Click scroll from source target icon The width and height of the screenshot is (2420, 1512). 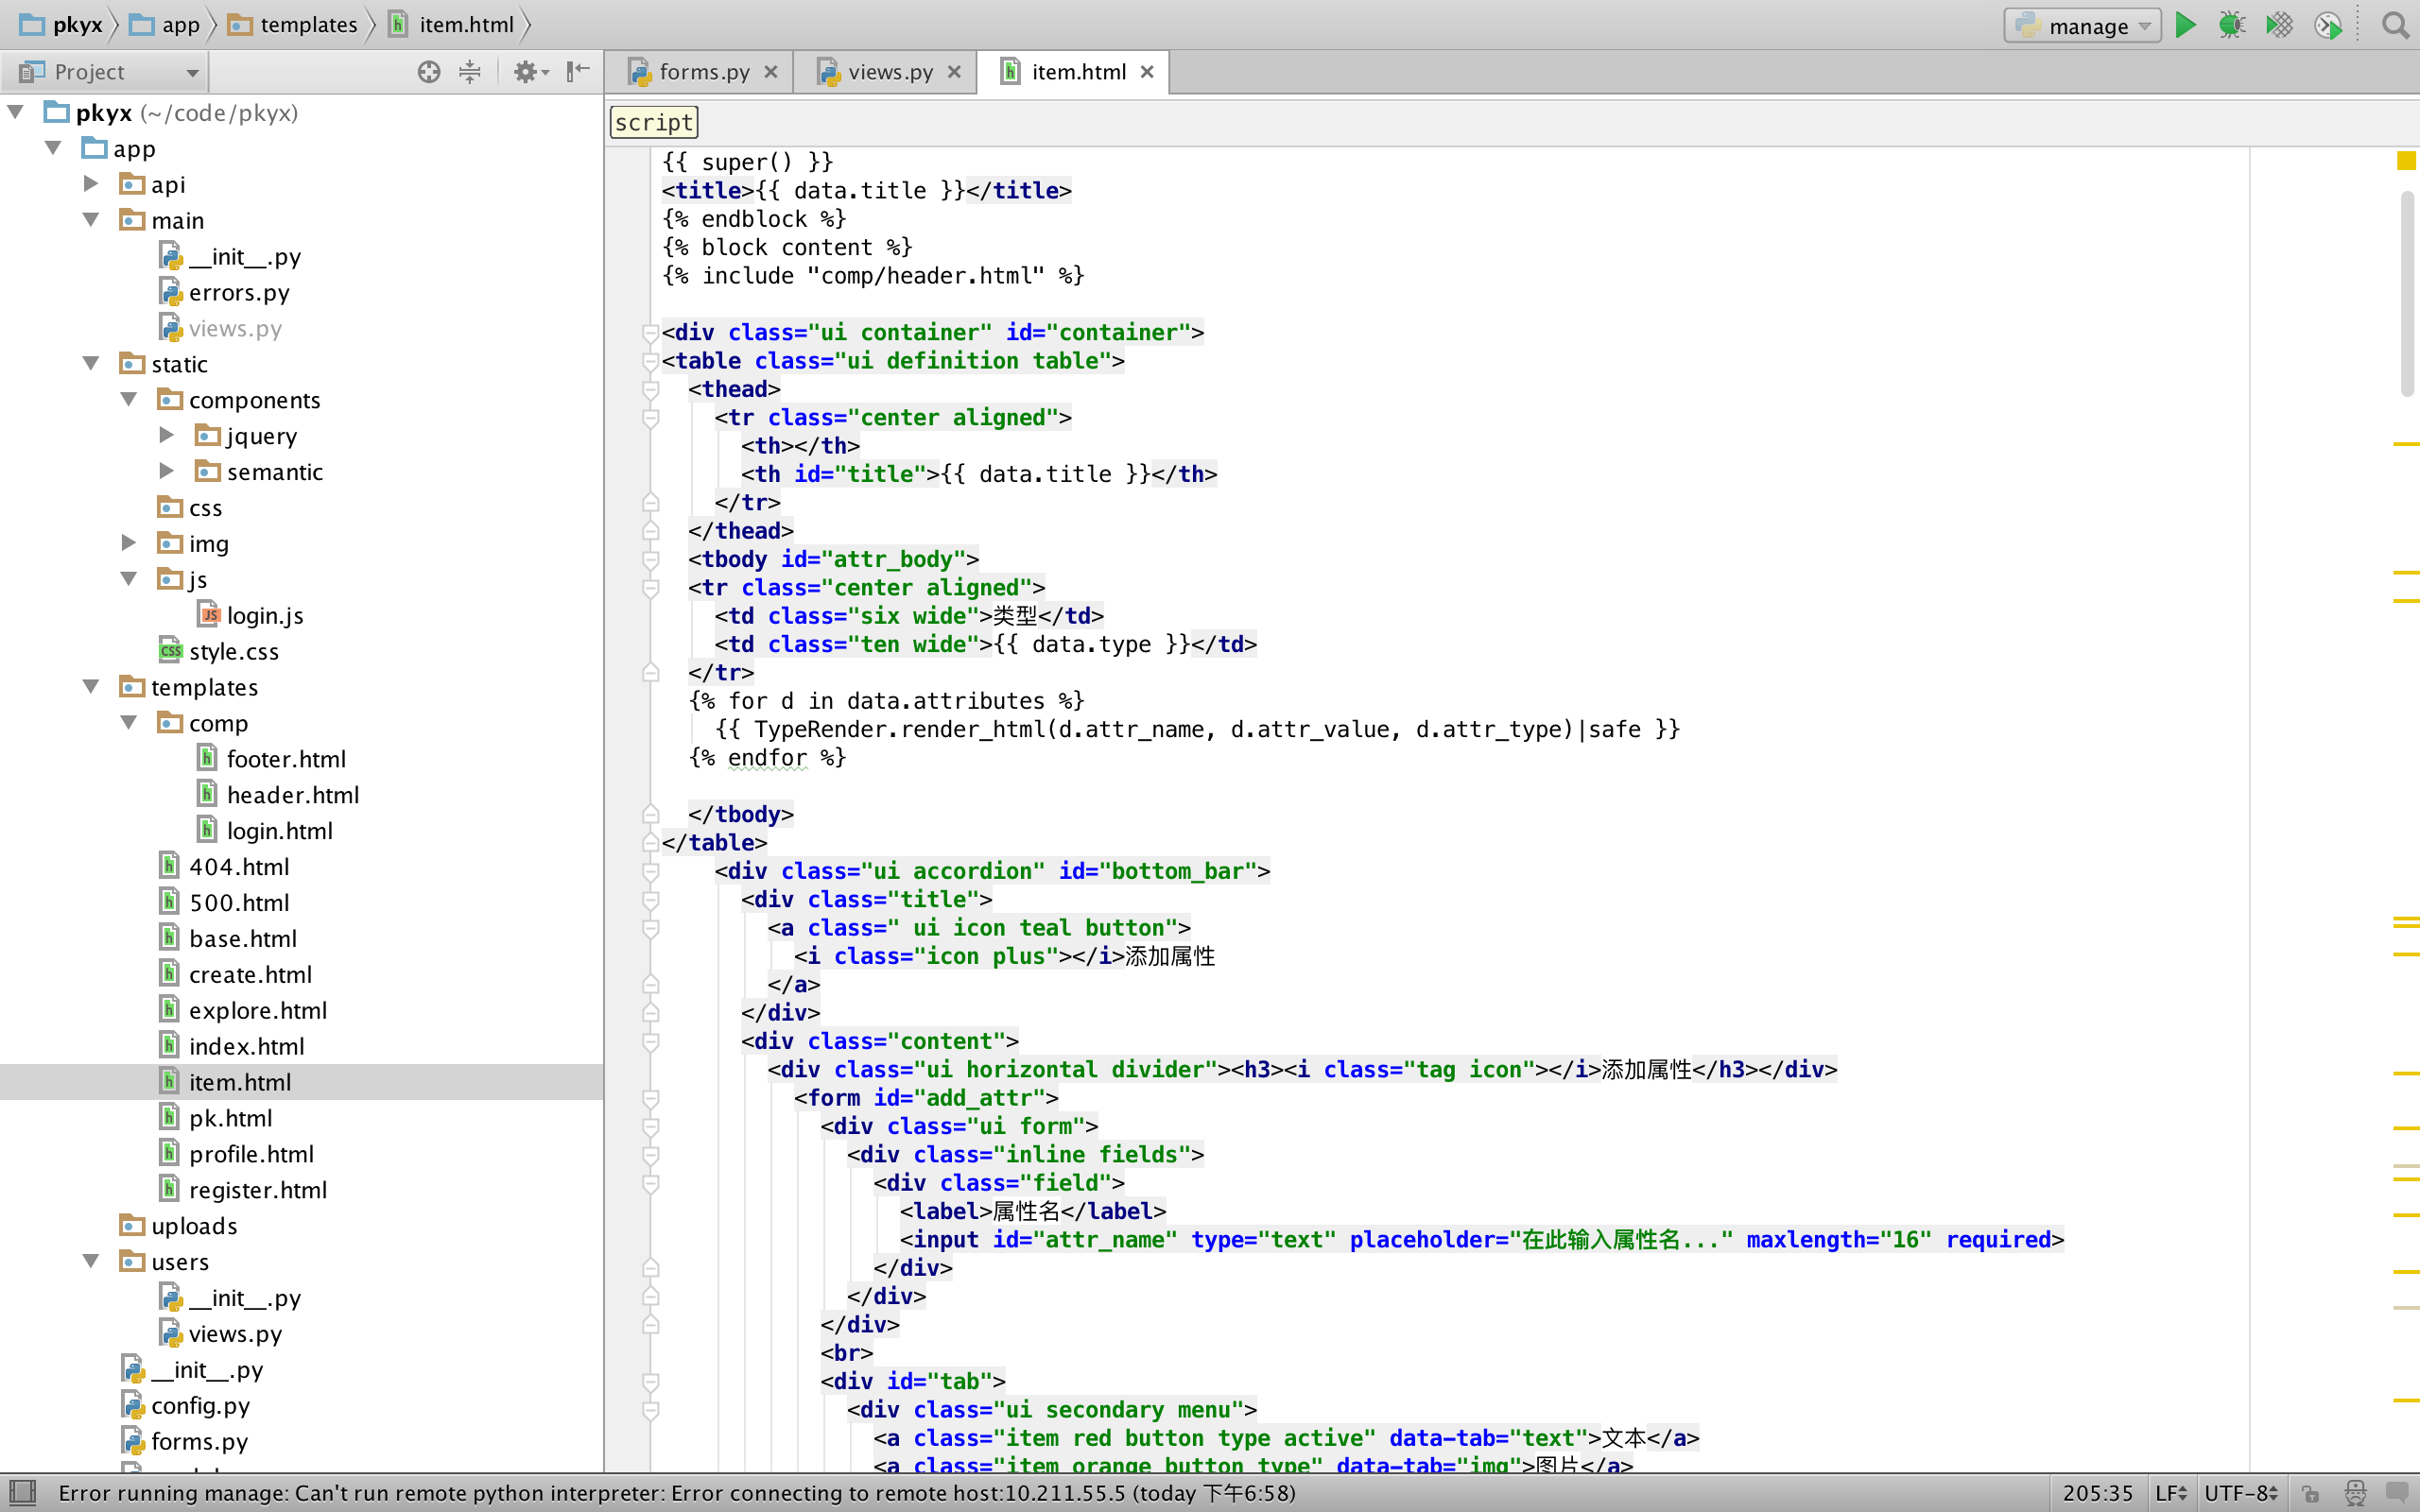tap(428, 72)
